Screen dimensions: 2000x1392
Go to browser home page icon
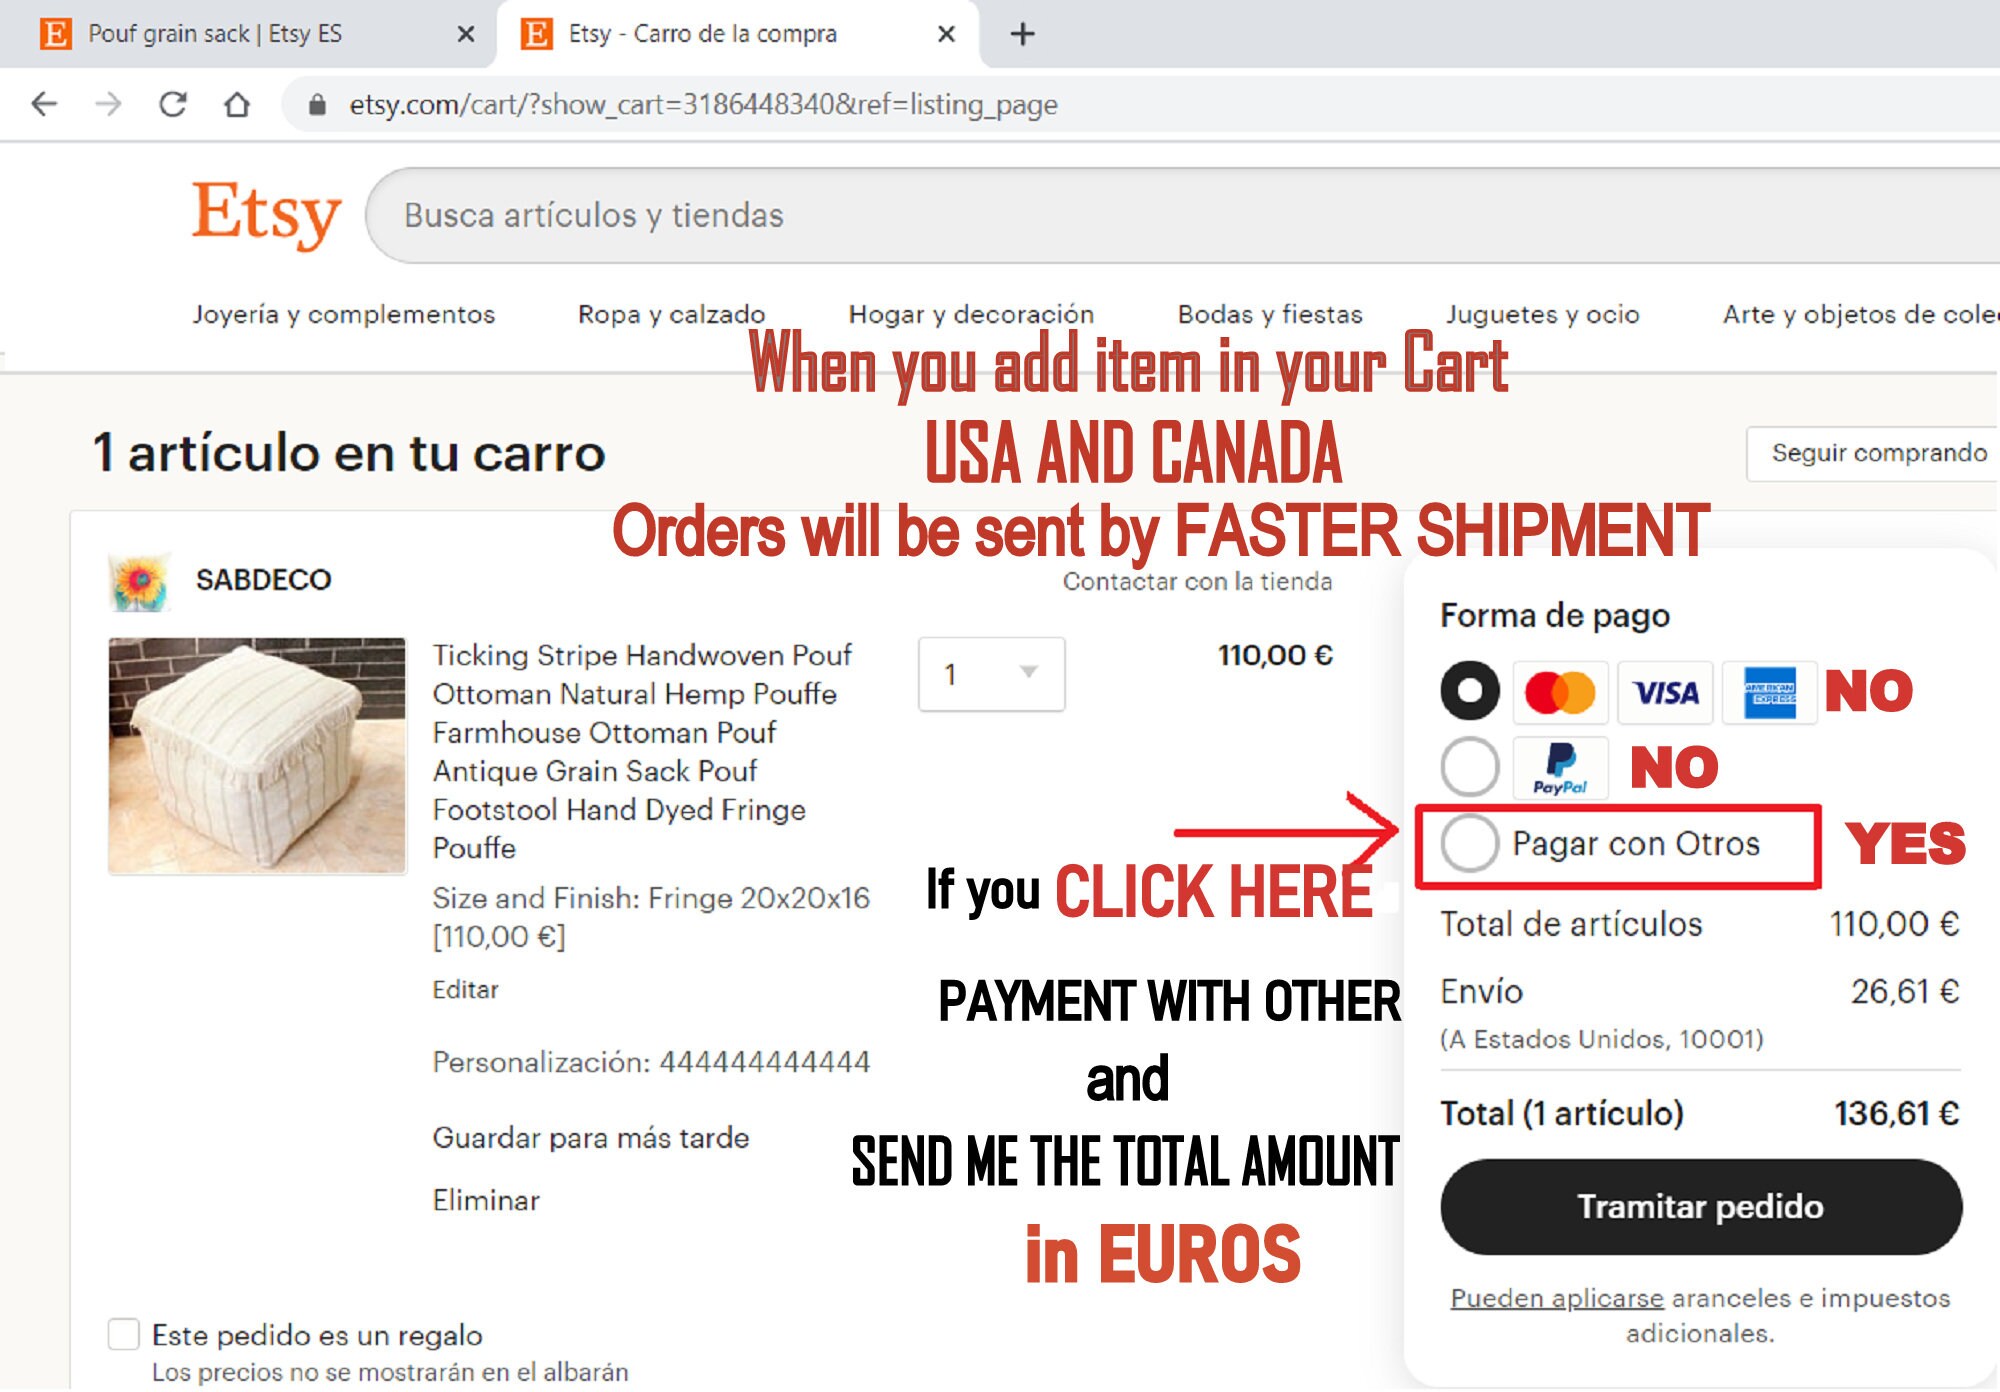pyautogui.click(x=237, y=104)
